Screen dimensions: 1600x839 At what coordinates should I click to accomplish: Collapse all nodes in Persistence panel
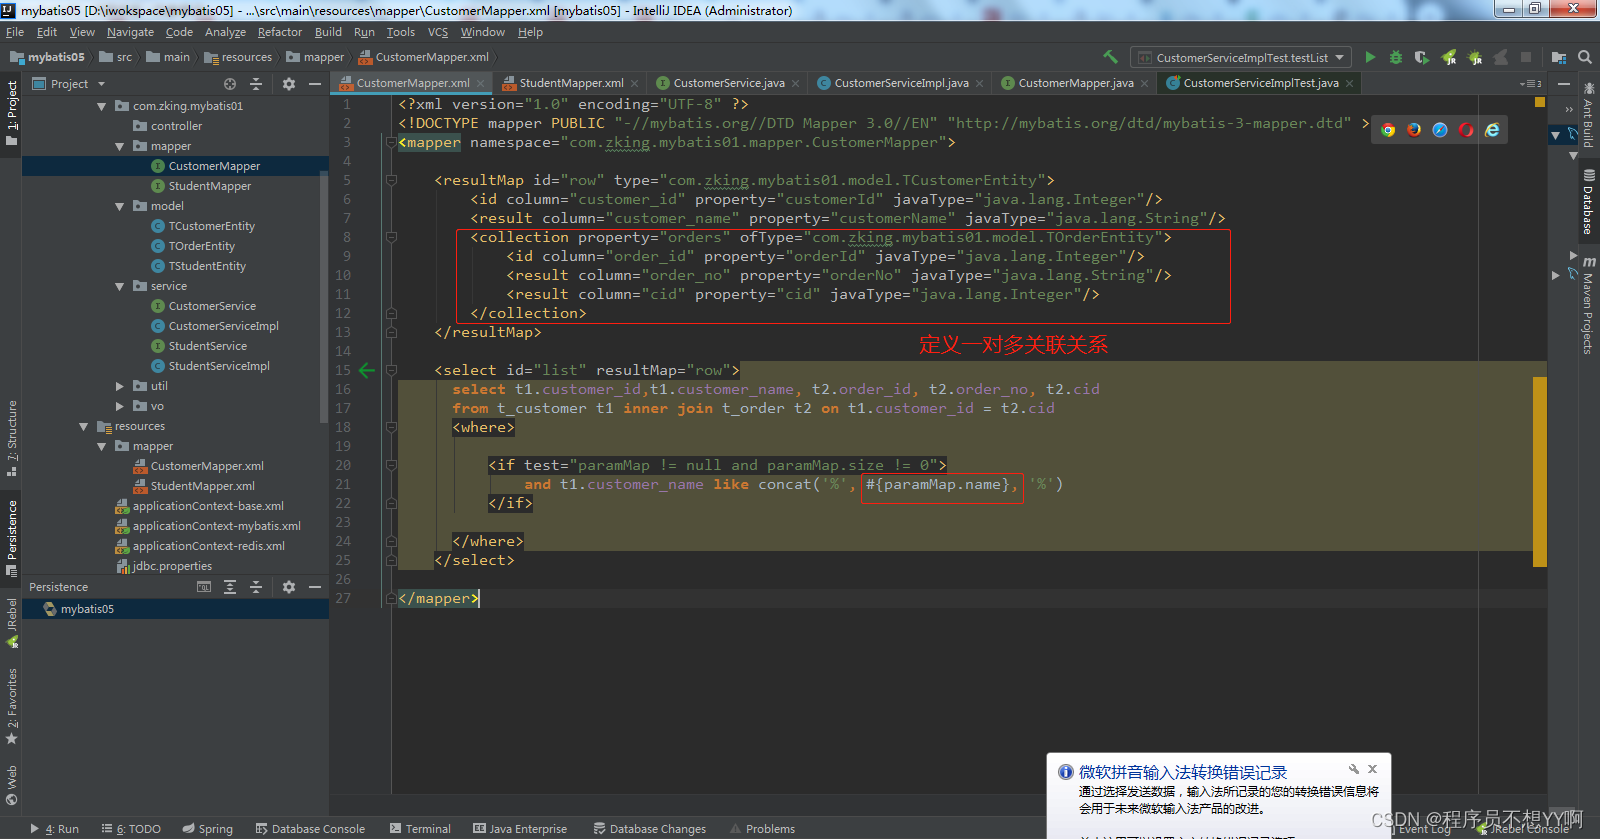[x=256, y=587]
